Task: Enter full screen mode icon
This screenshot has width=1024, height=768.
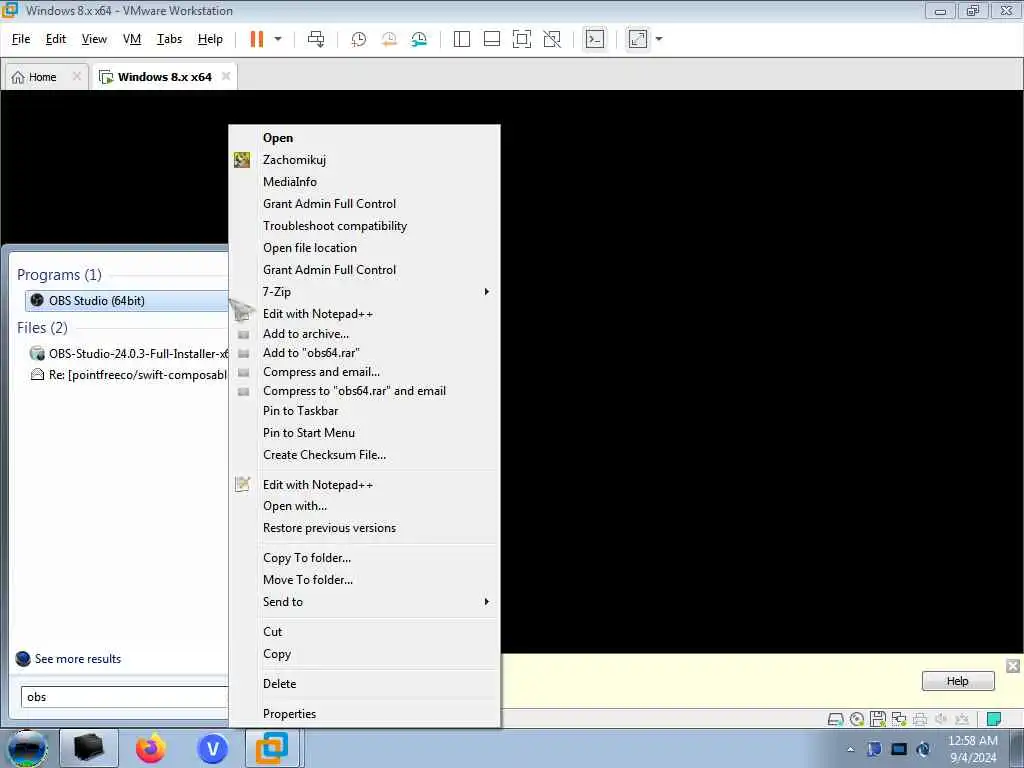Action: (522, 39)
